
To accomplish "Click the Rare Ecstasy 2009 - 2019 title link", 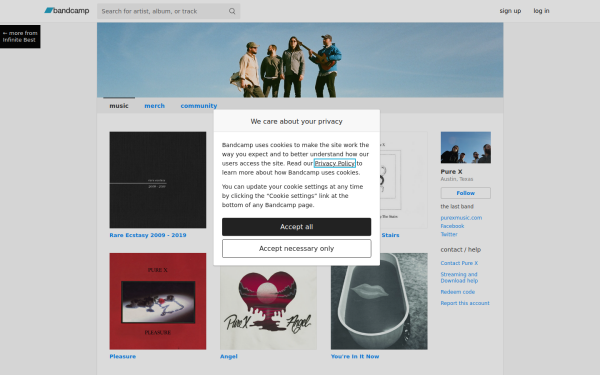I will point(148,235).
